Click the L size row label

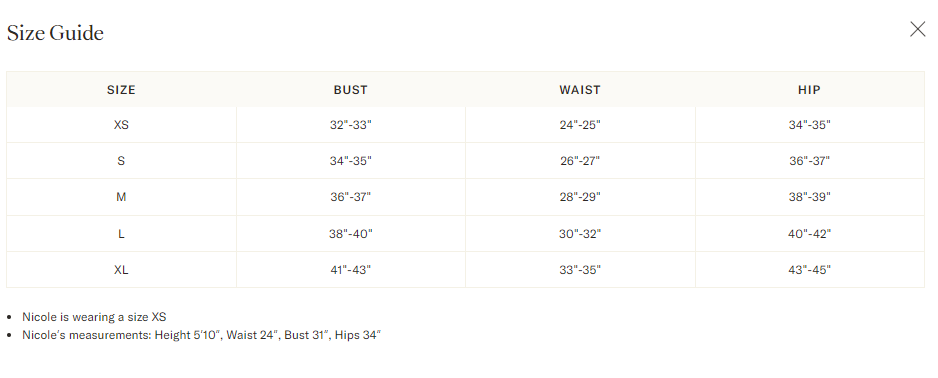(x=121, y=234)
